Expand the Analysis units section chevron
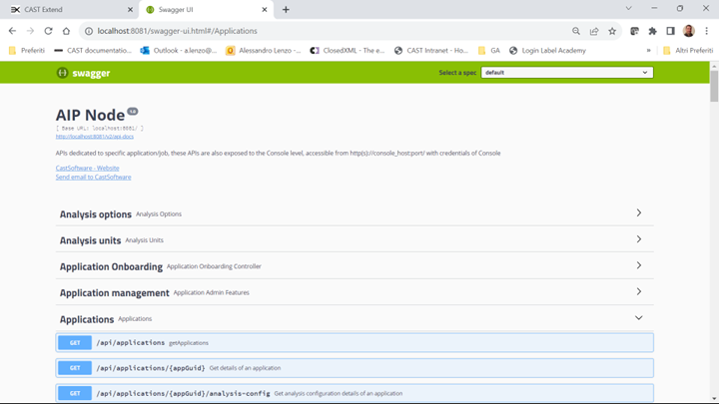 pyautogui.click(x=639, y=239)
